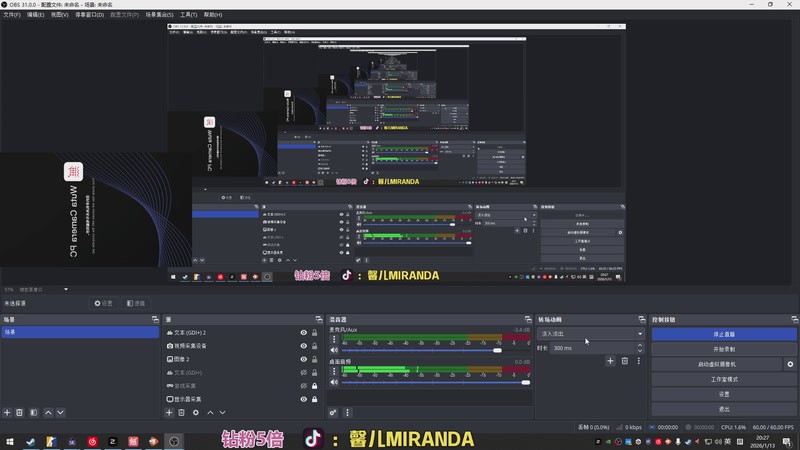Viewport: 800px width, 450px height.
Task: Pop out the Audio Mixer dock panel
Action: pyautogui.click(x=528, y=319)
